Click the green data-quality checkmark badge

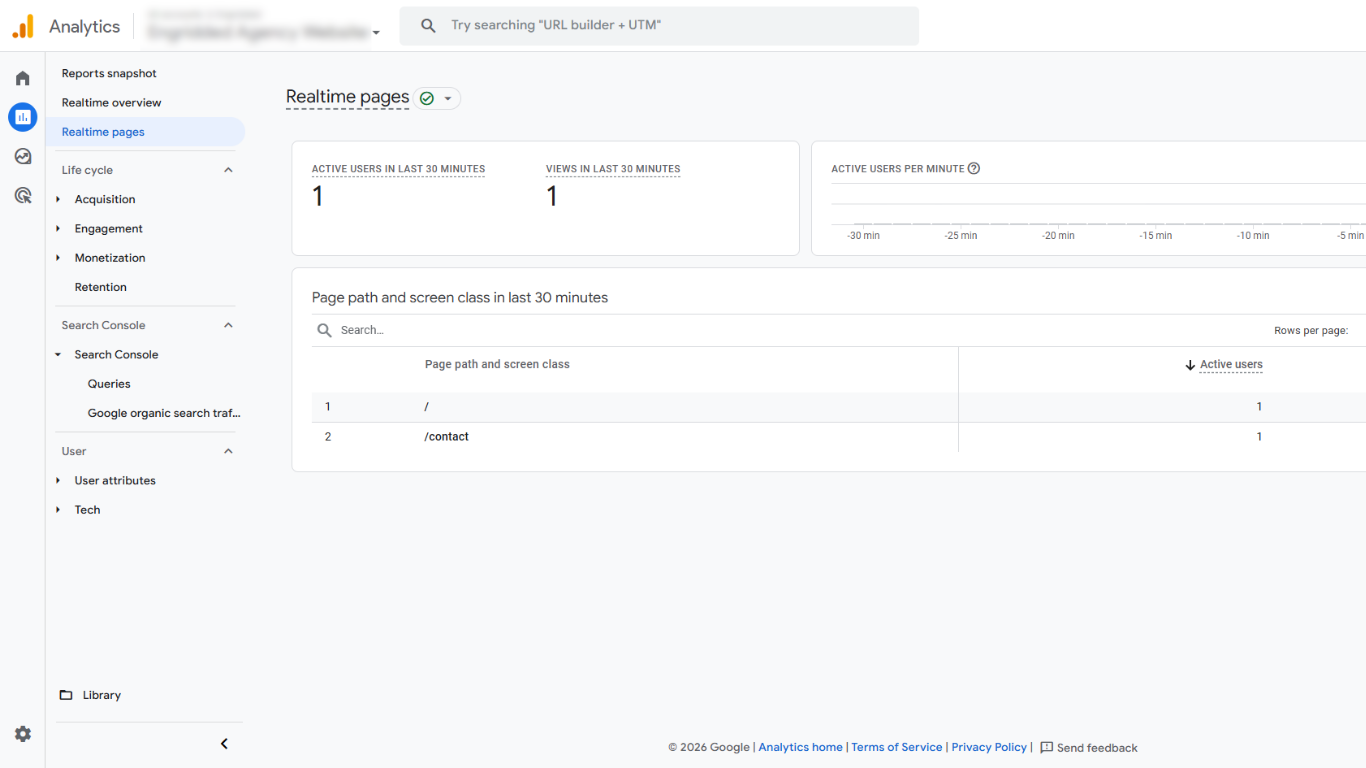coord(426,98)
